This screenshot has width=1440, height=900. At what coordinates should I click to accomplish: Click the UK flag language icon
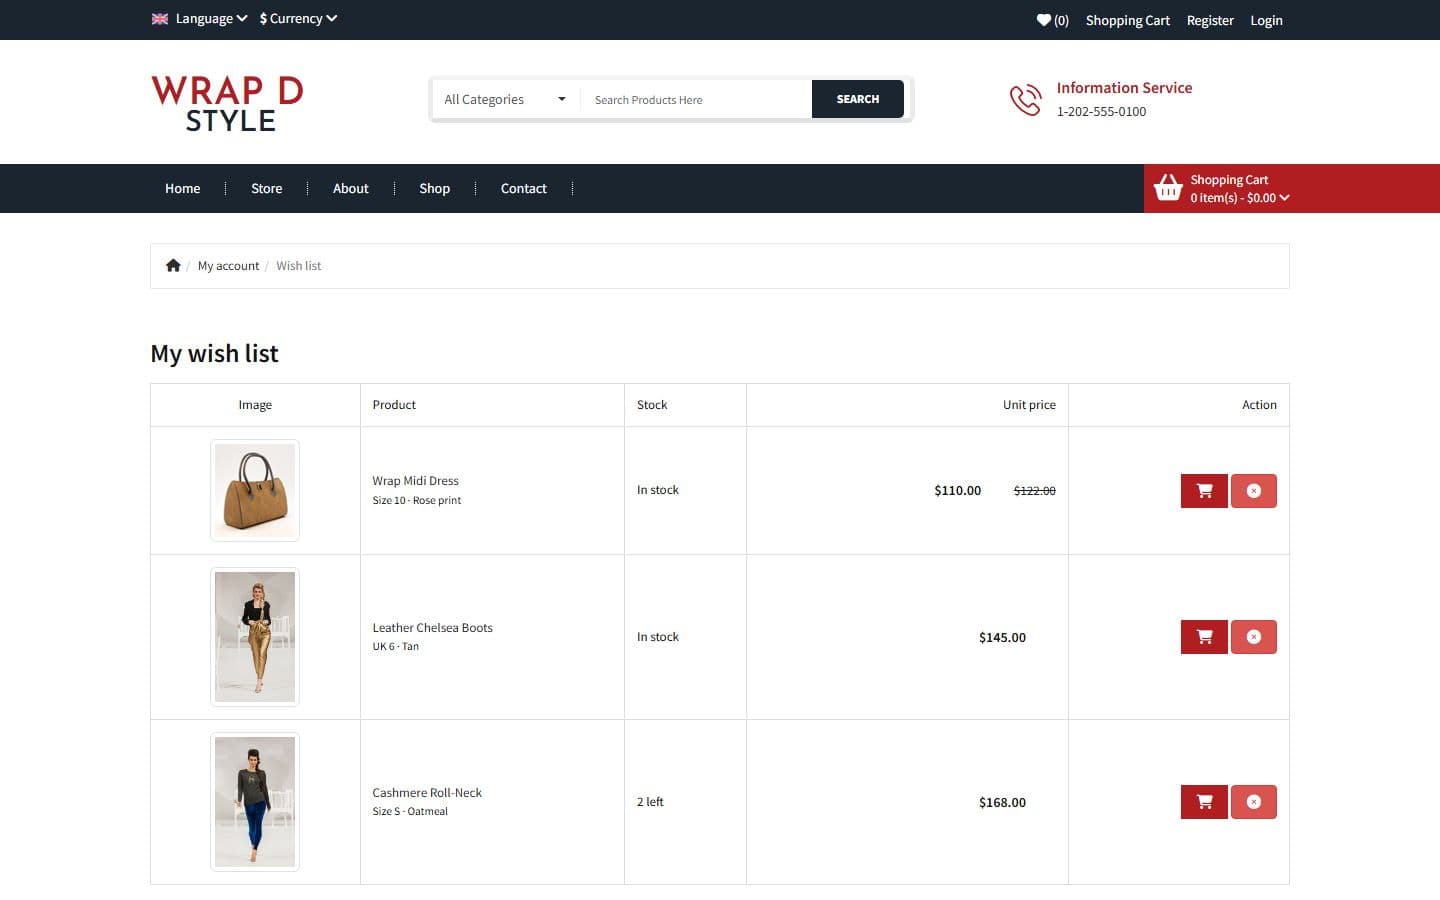(x=160, y=18)
